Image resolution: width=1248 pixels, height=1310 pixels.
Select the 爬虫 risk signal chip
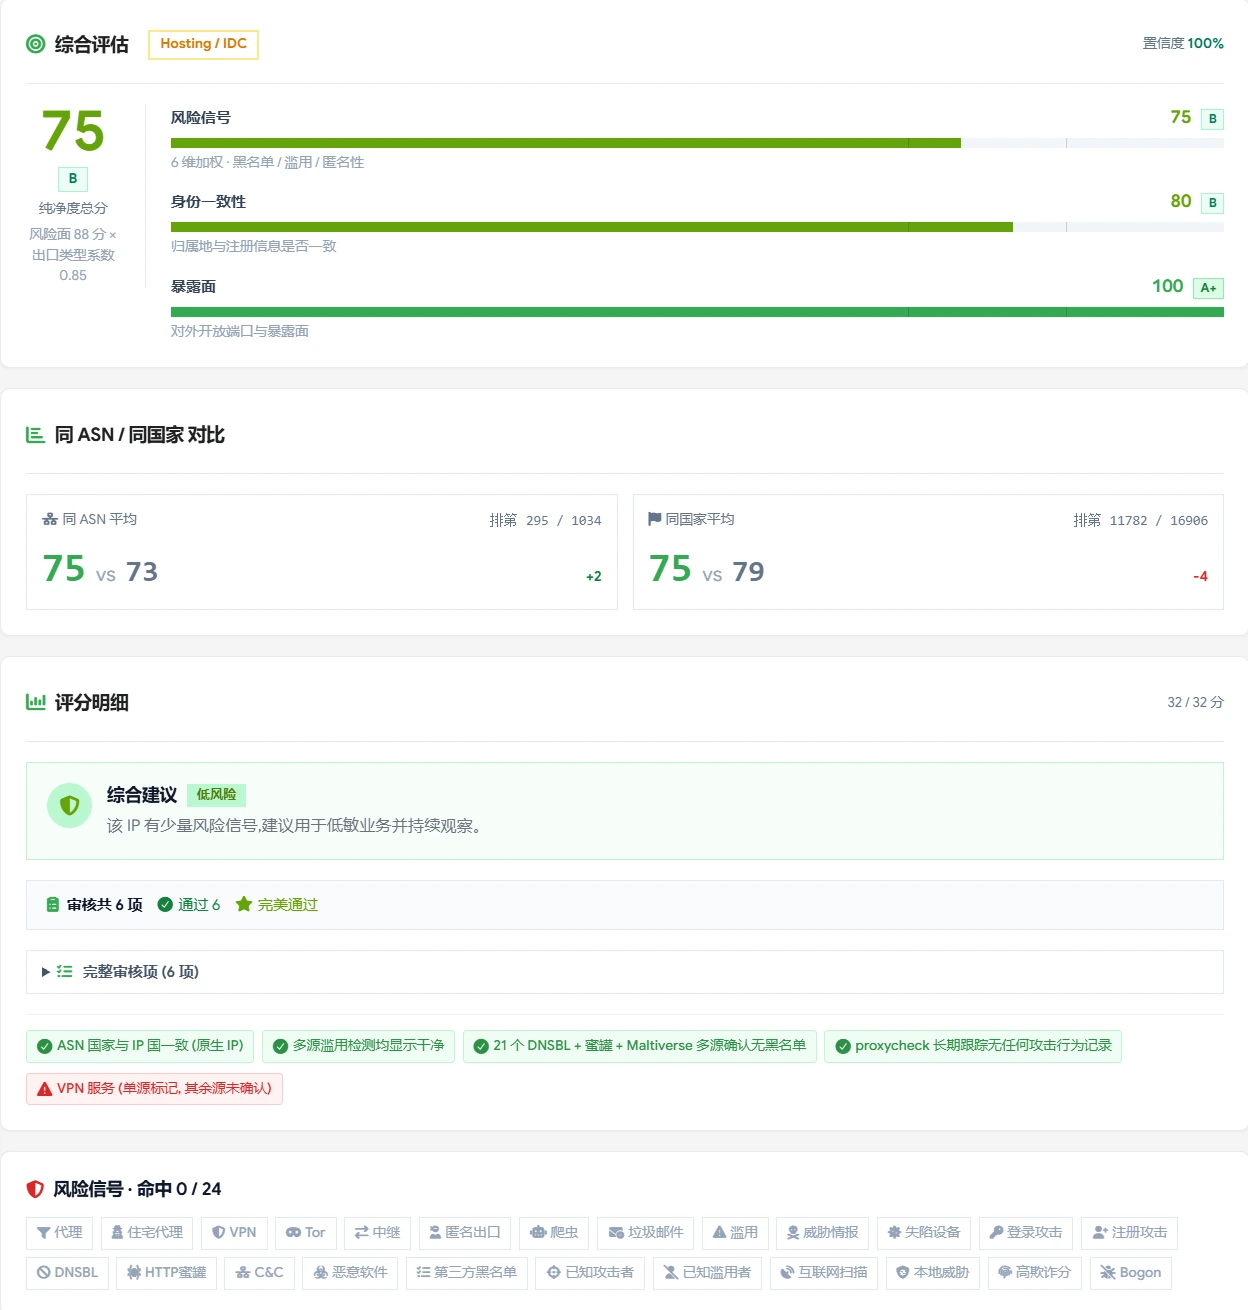tap(554, 1233)
